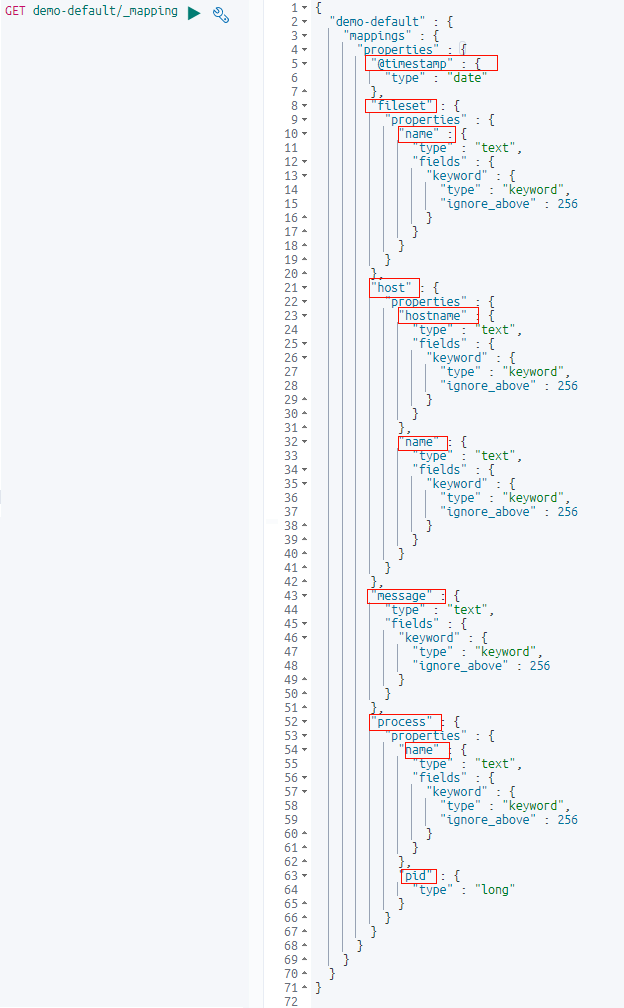Click the request text demo-default/_mapping

105,11
